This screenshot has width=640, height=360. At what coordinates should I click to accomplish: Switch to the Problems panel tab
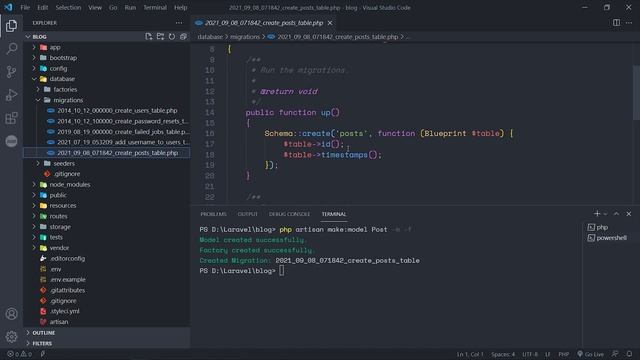[x=213, y=214]
